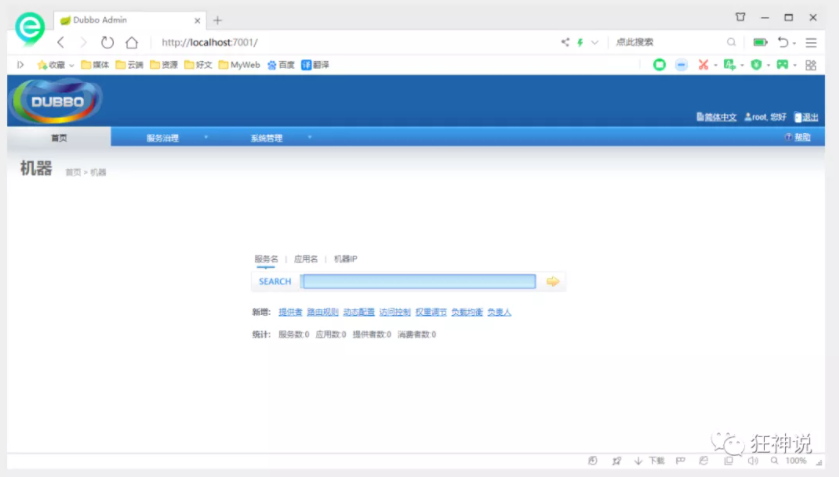This screenshot has height=477, width=839.
Task: Go back with the browser back arrow
Action: coord(61,42)
